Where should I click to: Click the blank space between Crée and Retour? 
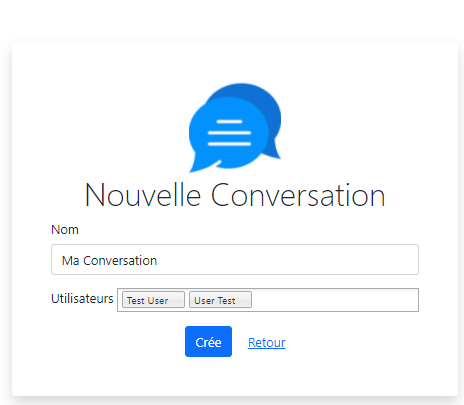tap(240, 342)
